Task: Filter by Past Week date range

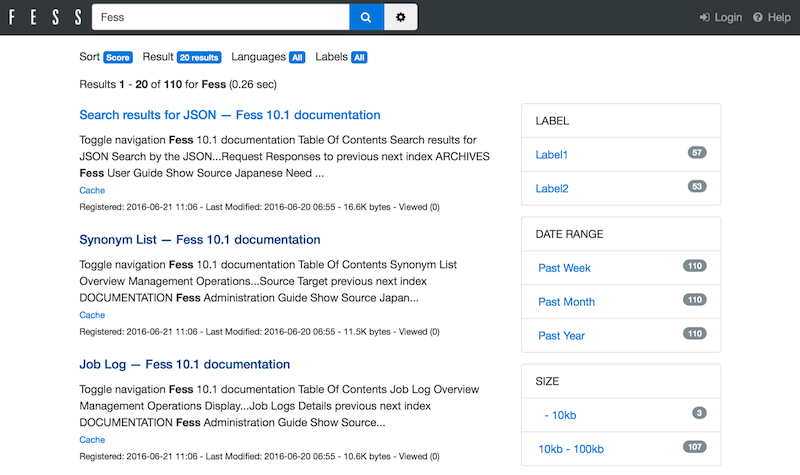Action: (564, 268)
